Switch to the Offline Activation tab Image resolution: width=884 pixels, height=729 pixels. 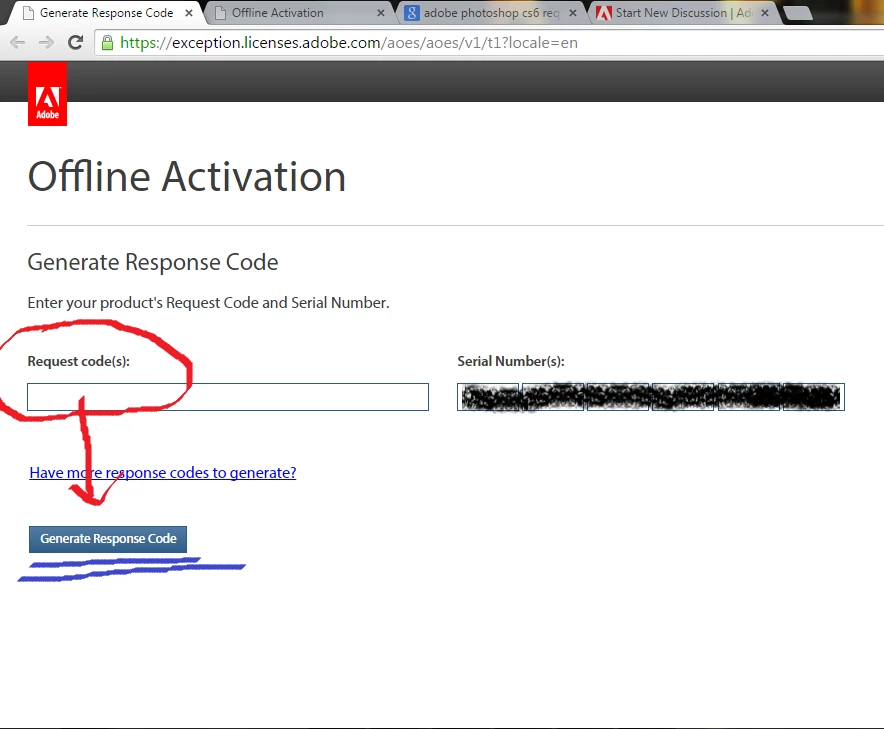coord(299,13)
